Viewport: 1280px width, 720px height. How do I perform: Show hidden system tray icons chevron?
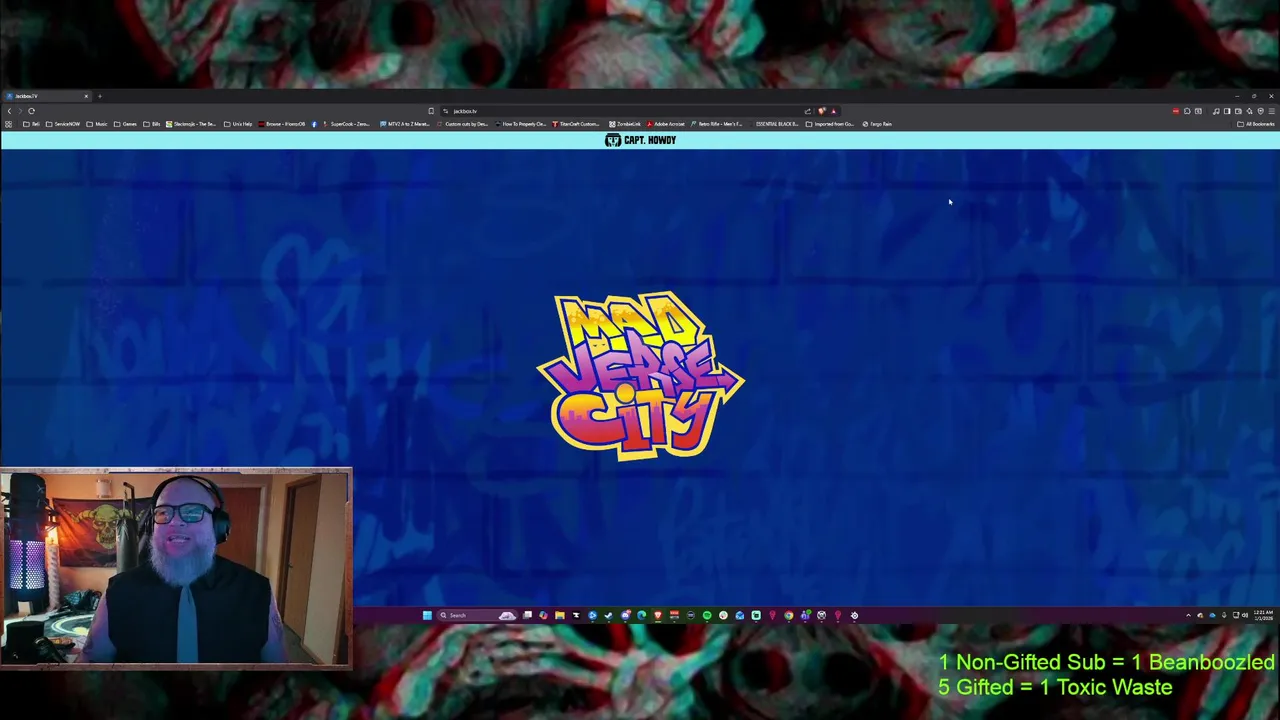(x=1188, y=615)
